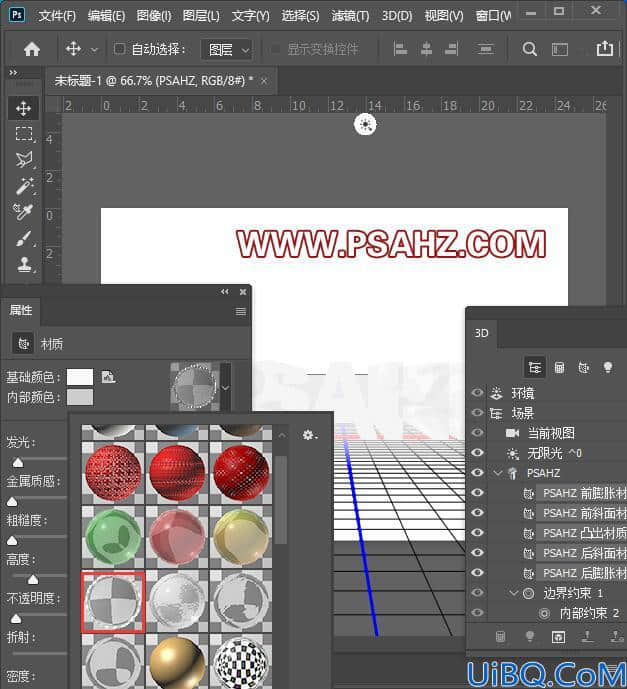The height and width of the screenshot is (689, 627).
Task: Open the 文件(F) menu
Action: (x=57, y=16)
